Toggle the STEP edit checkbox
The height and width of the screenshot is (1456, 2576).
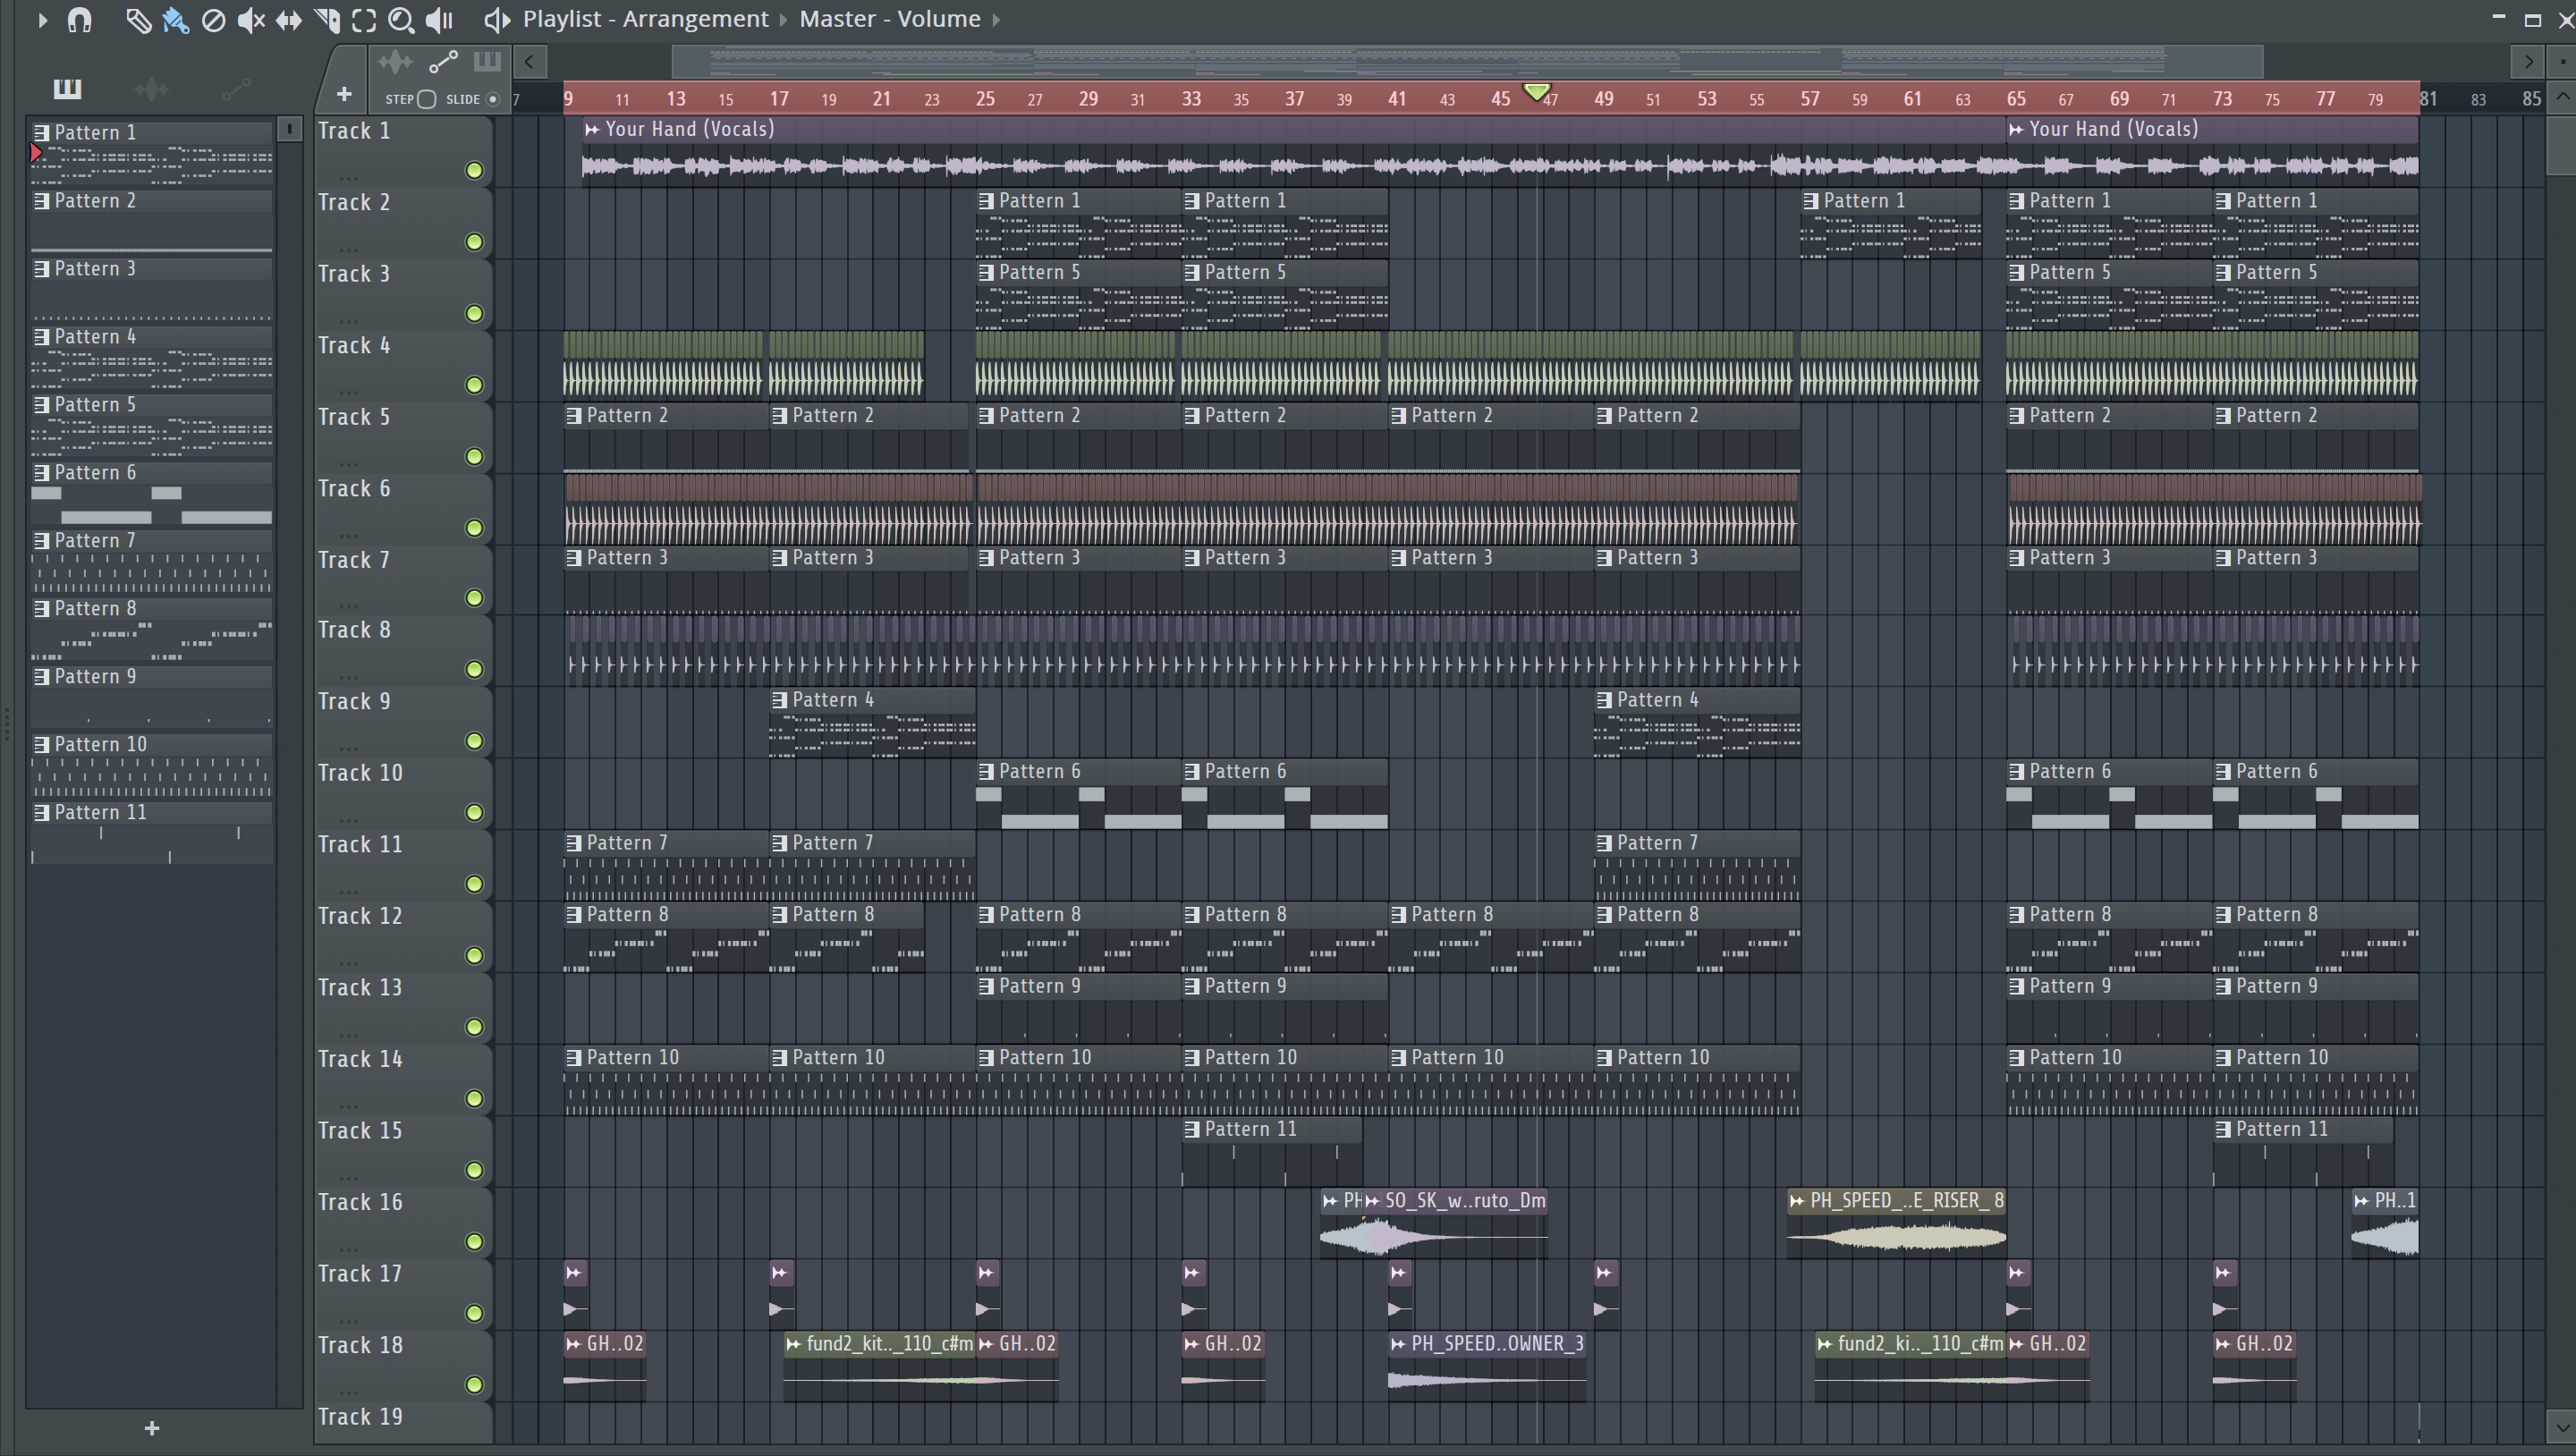[x=427, y=99]
